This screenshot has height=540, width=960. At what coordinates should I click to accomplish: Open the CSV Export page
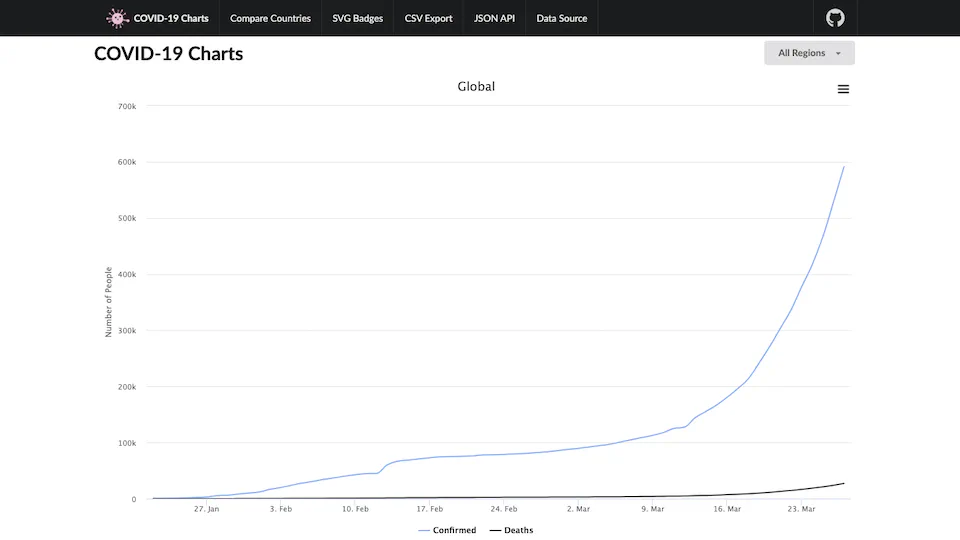point(429,18)
